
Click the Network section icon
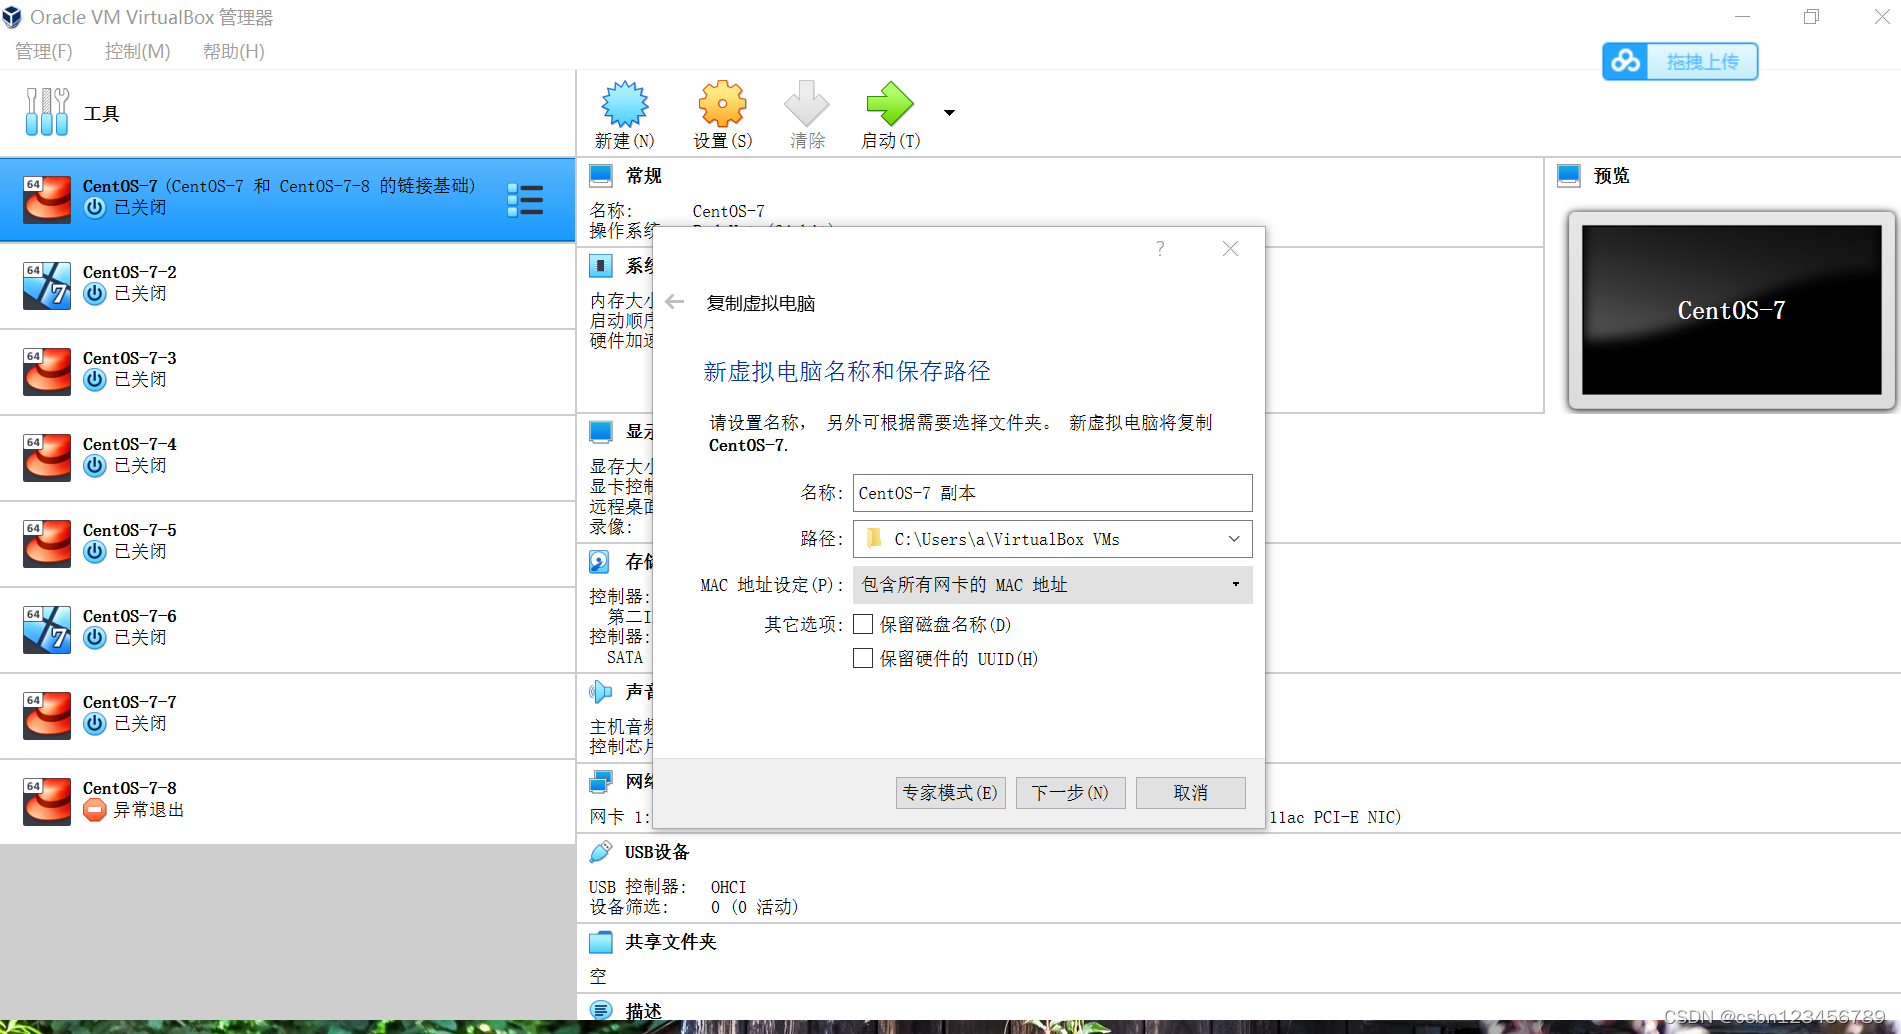point(601,782)
